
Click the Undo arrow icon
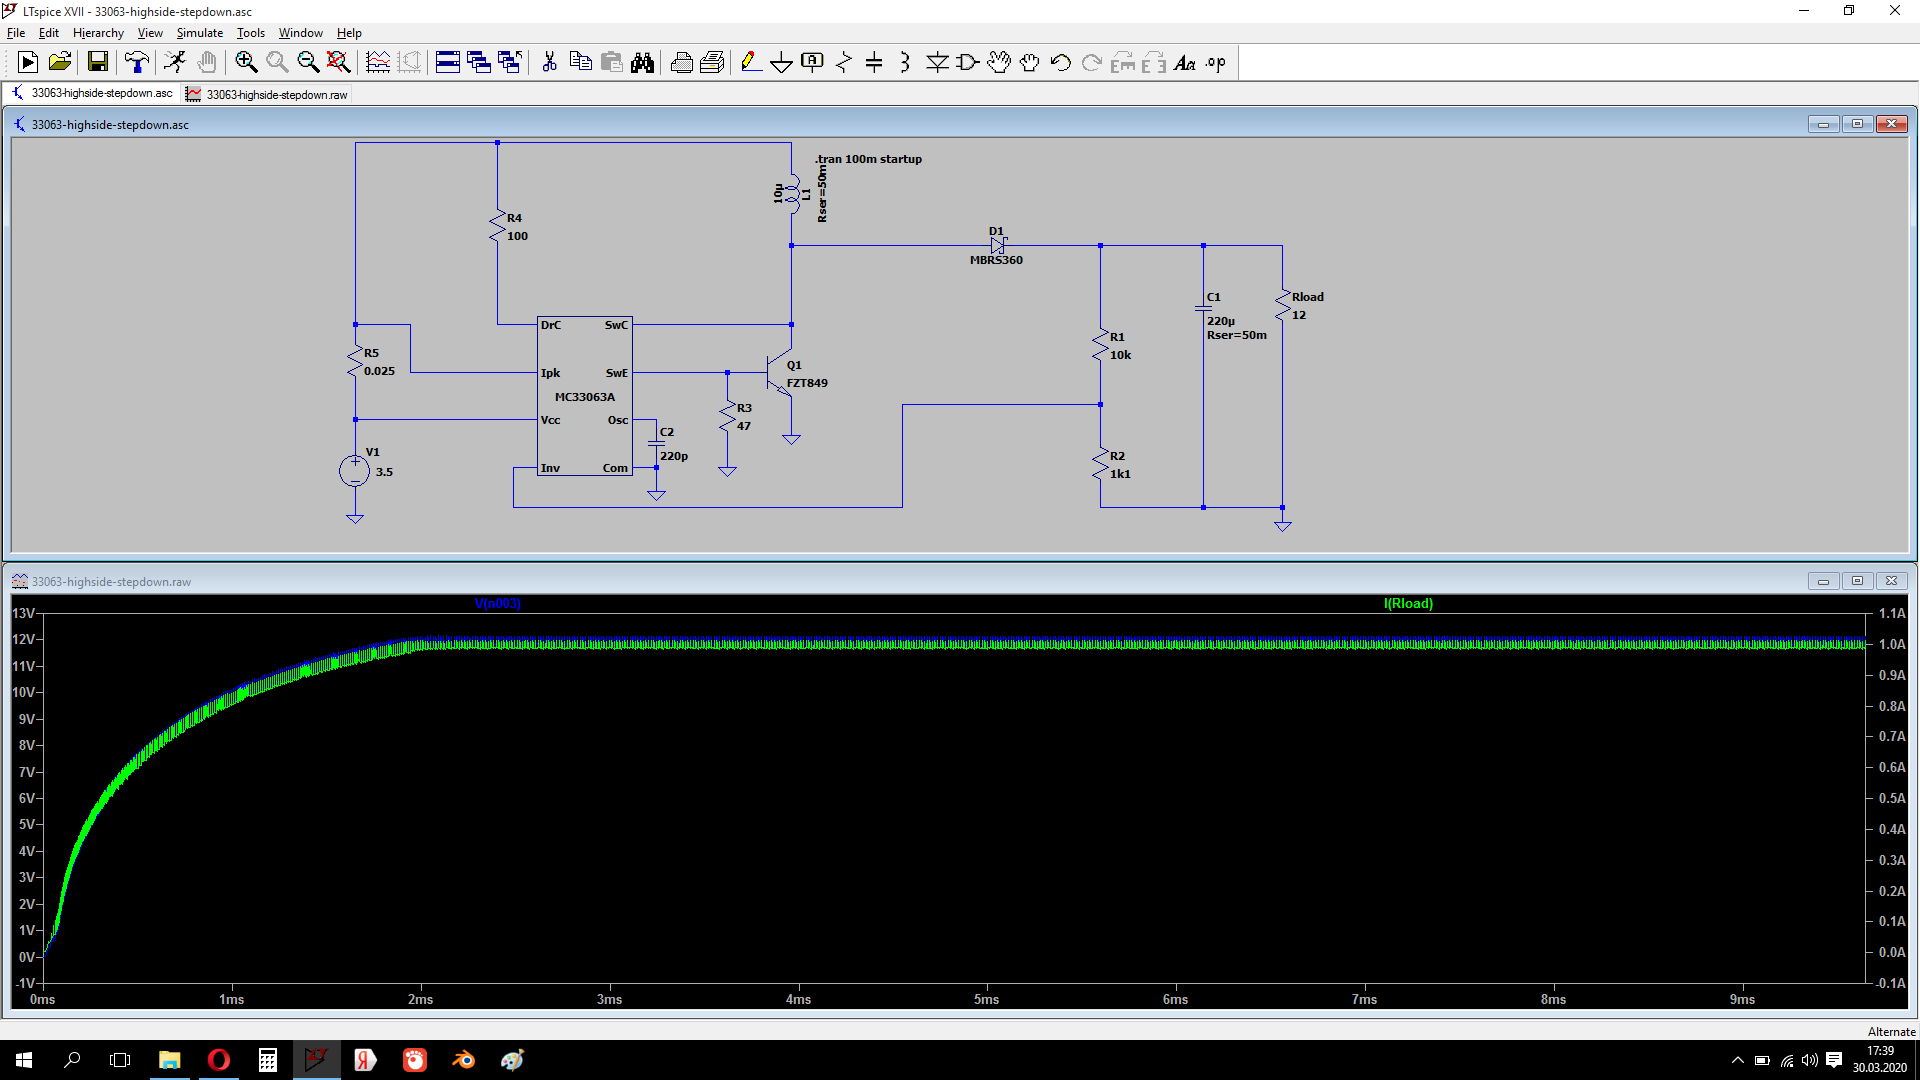click(x=1061, y=62)
